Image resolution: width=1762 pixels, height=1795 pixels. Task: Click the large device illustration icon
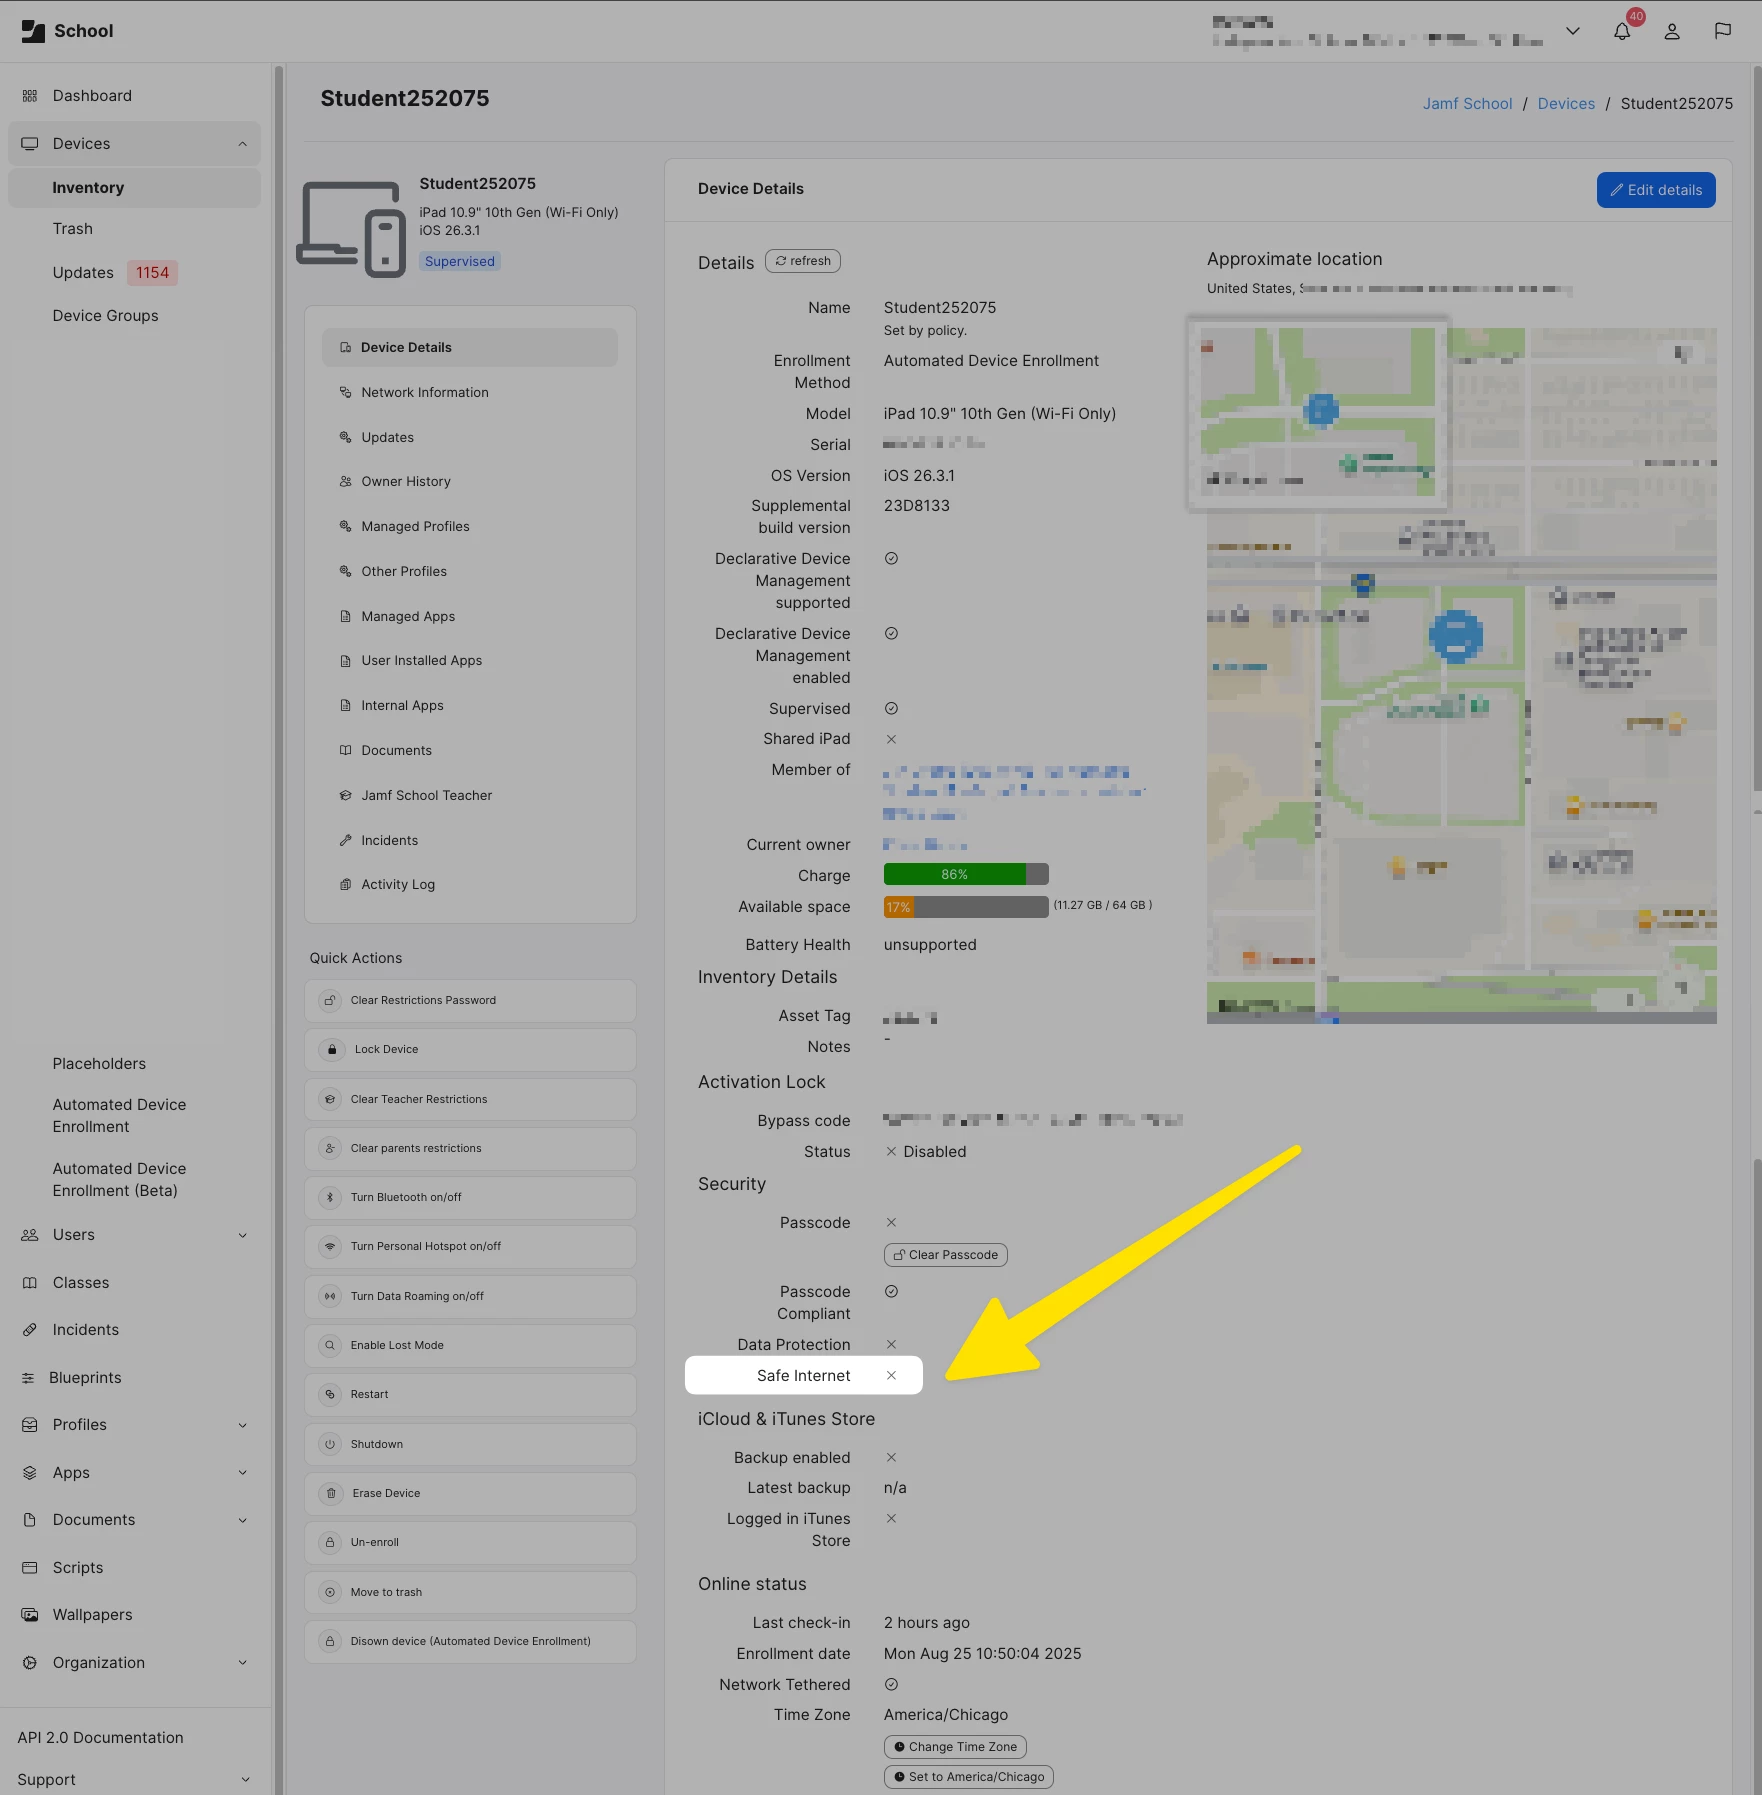[351, 228]
